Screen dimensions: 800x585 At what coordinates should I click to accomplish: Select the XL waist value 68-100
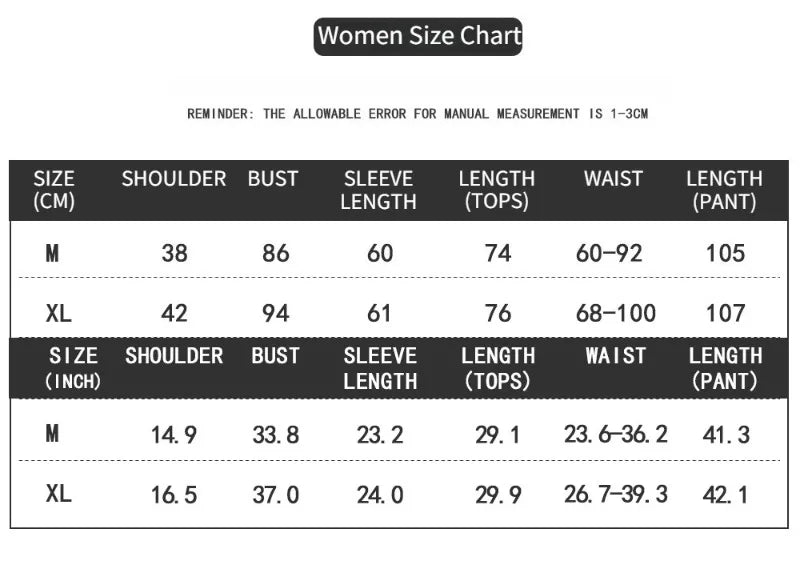pos(616,313)
